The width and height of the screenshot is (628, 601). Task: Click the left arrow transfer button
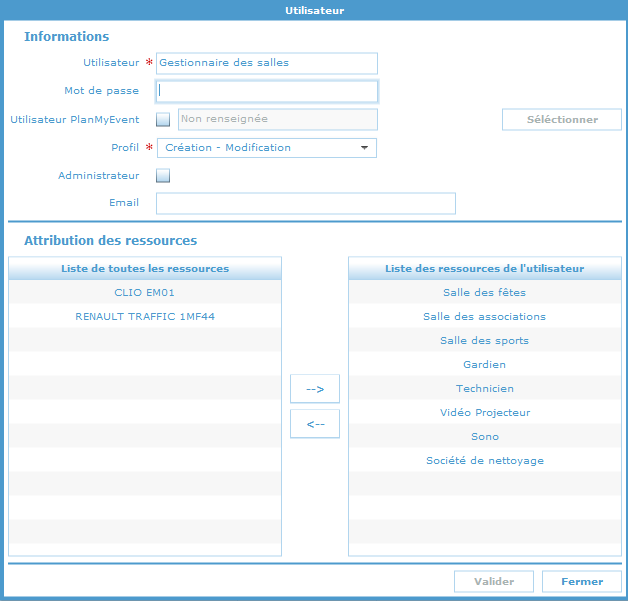click(x=315, y=424)
